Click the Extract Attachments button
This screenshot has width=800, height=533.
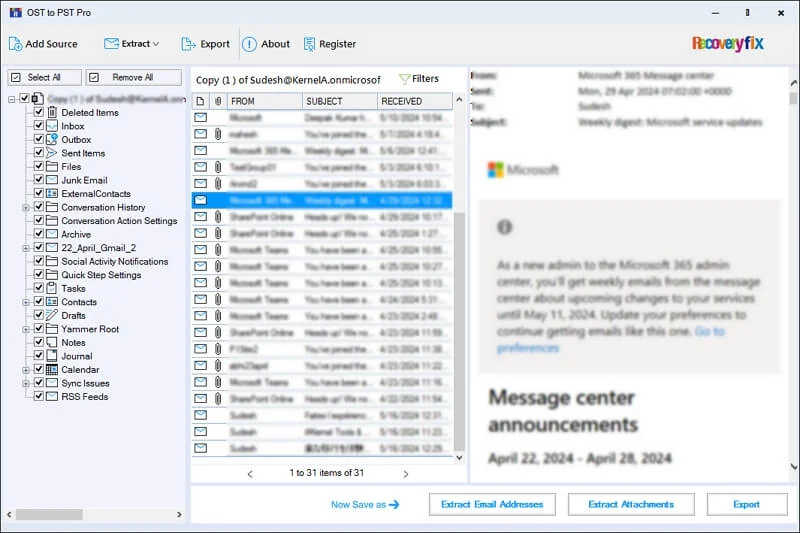point(631,504)
